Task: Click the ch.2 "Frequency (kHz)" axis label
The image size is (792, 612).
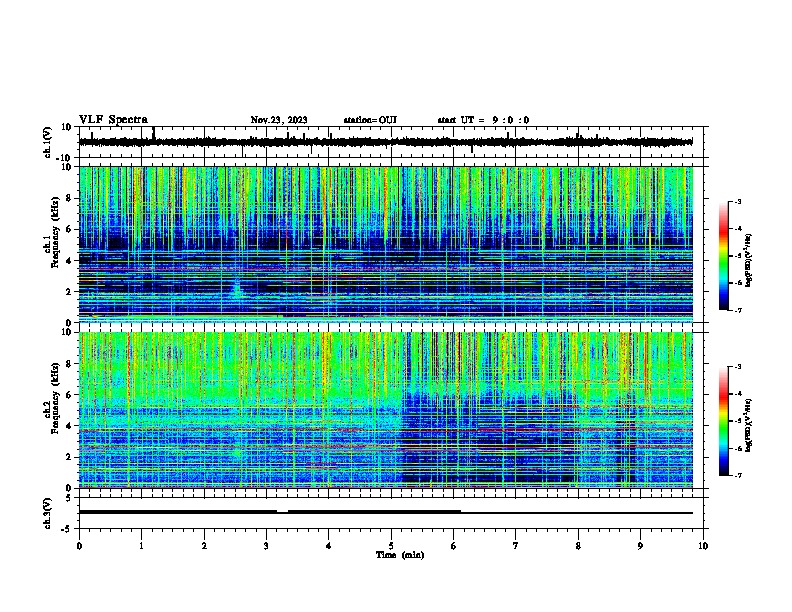Action: click(55, 398)
